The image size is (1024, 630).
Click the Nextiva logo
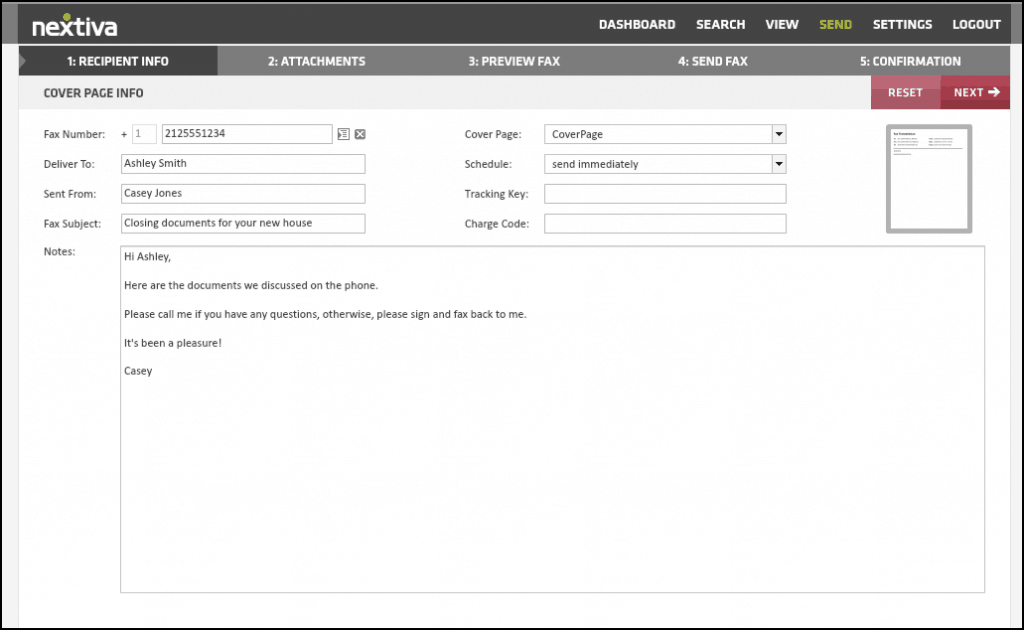point(73,25)
